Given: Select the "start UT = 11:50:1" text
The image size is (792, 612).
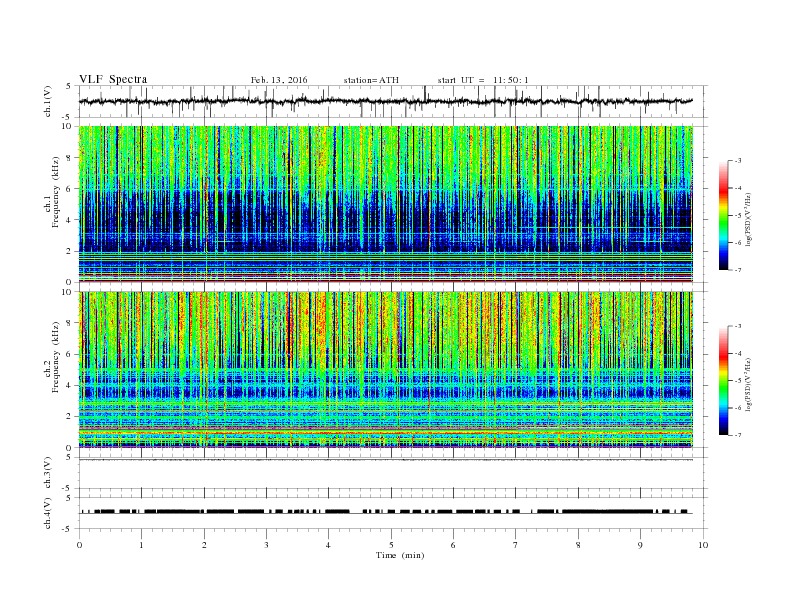Looking at the screenshot, I should tap(483, 80).
